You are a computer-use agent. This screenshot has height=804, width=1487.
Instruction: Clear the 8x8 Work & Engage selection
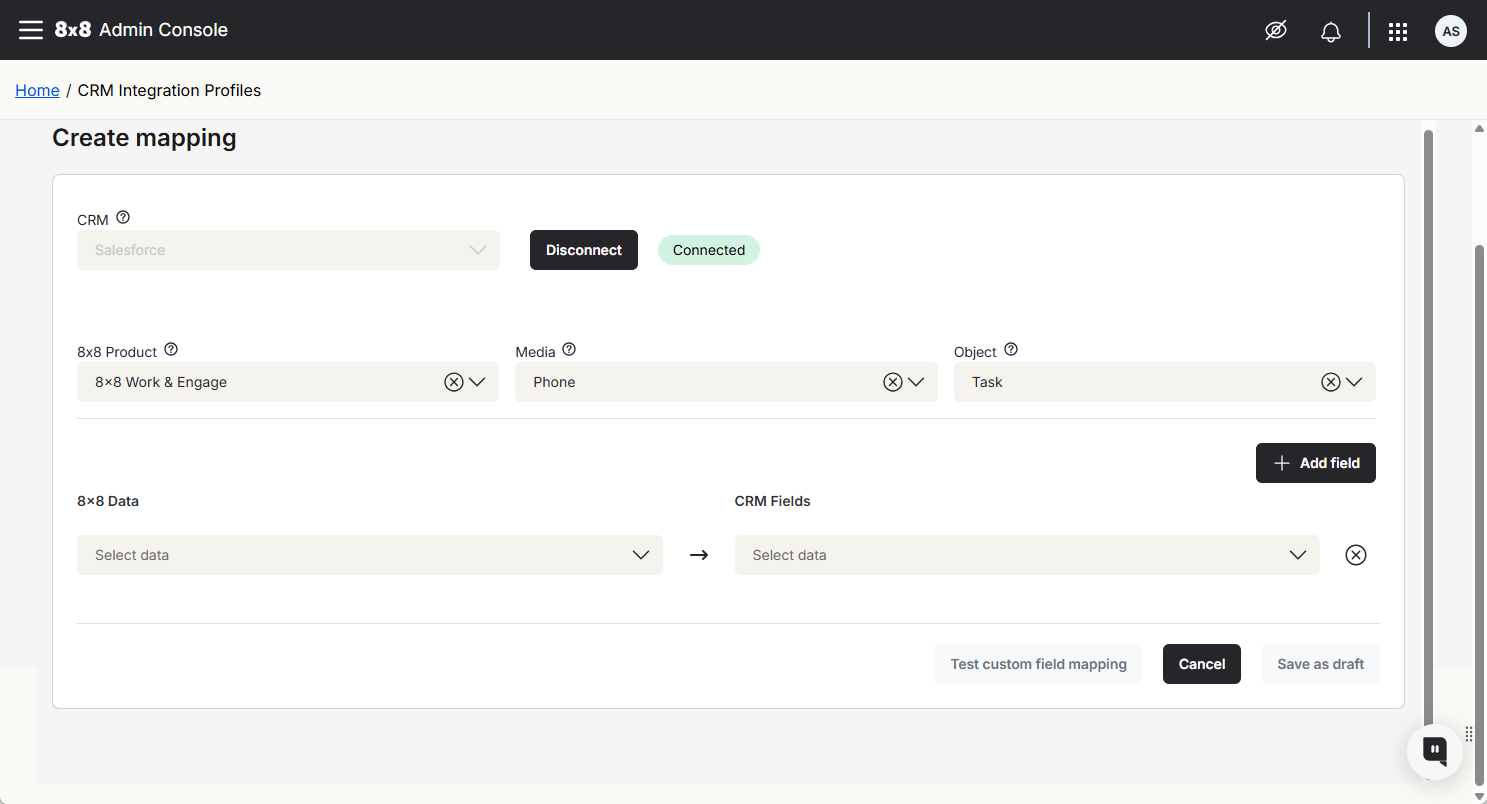coord(454,382)
